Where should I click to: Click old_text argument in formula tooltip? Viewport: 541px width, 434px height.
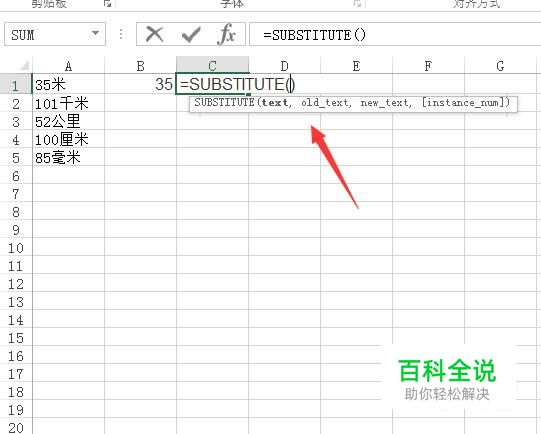click(324, 103)
